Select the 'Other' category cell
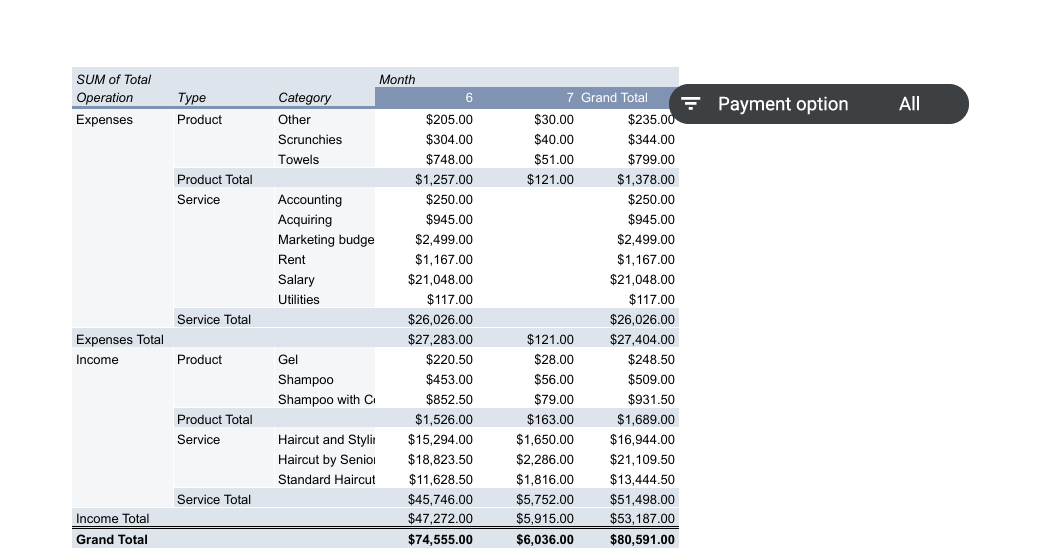 pyautogui.click(x=294, y=119)
